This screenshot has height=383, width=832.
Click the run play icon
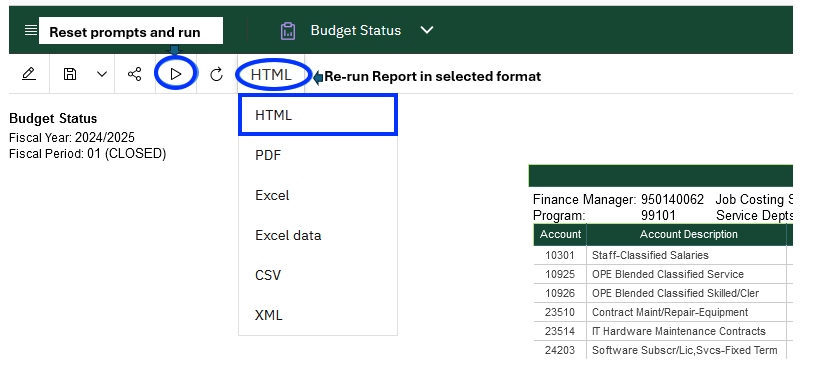tap(176, 74)
